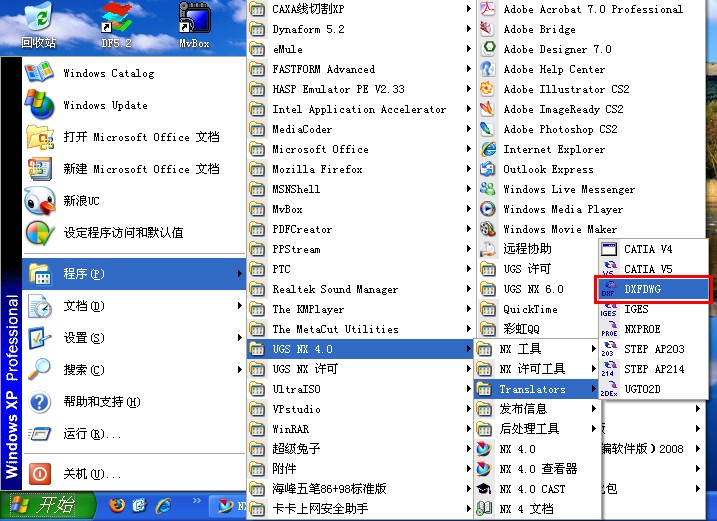The height and width of the screenshot is (521, 717).
Task: Choose NXPROE from the Translators menu
Action: click(x=654, y=329)
